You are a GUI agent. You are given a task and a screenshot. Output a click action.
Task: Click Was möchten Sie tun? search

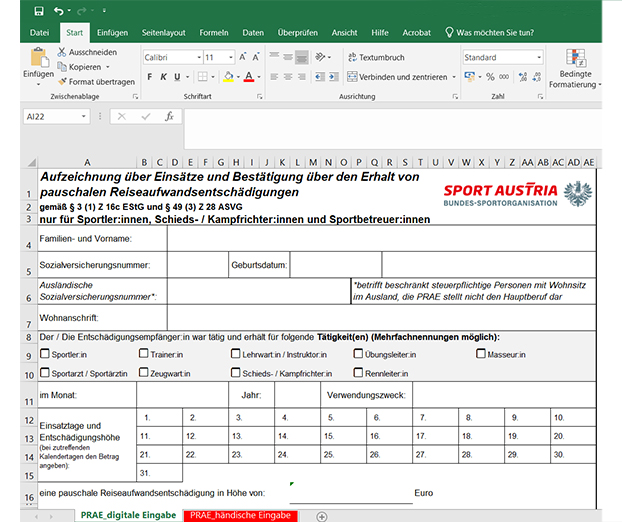(x=489, y=33)
